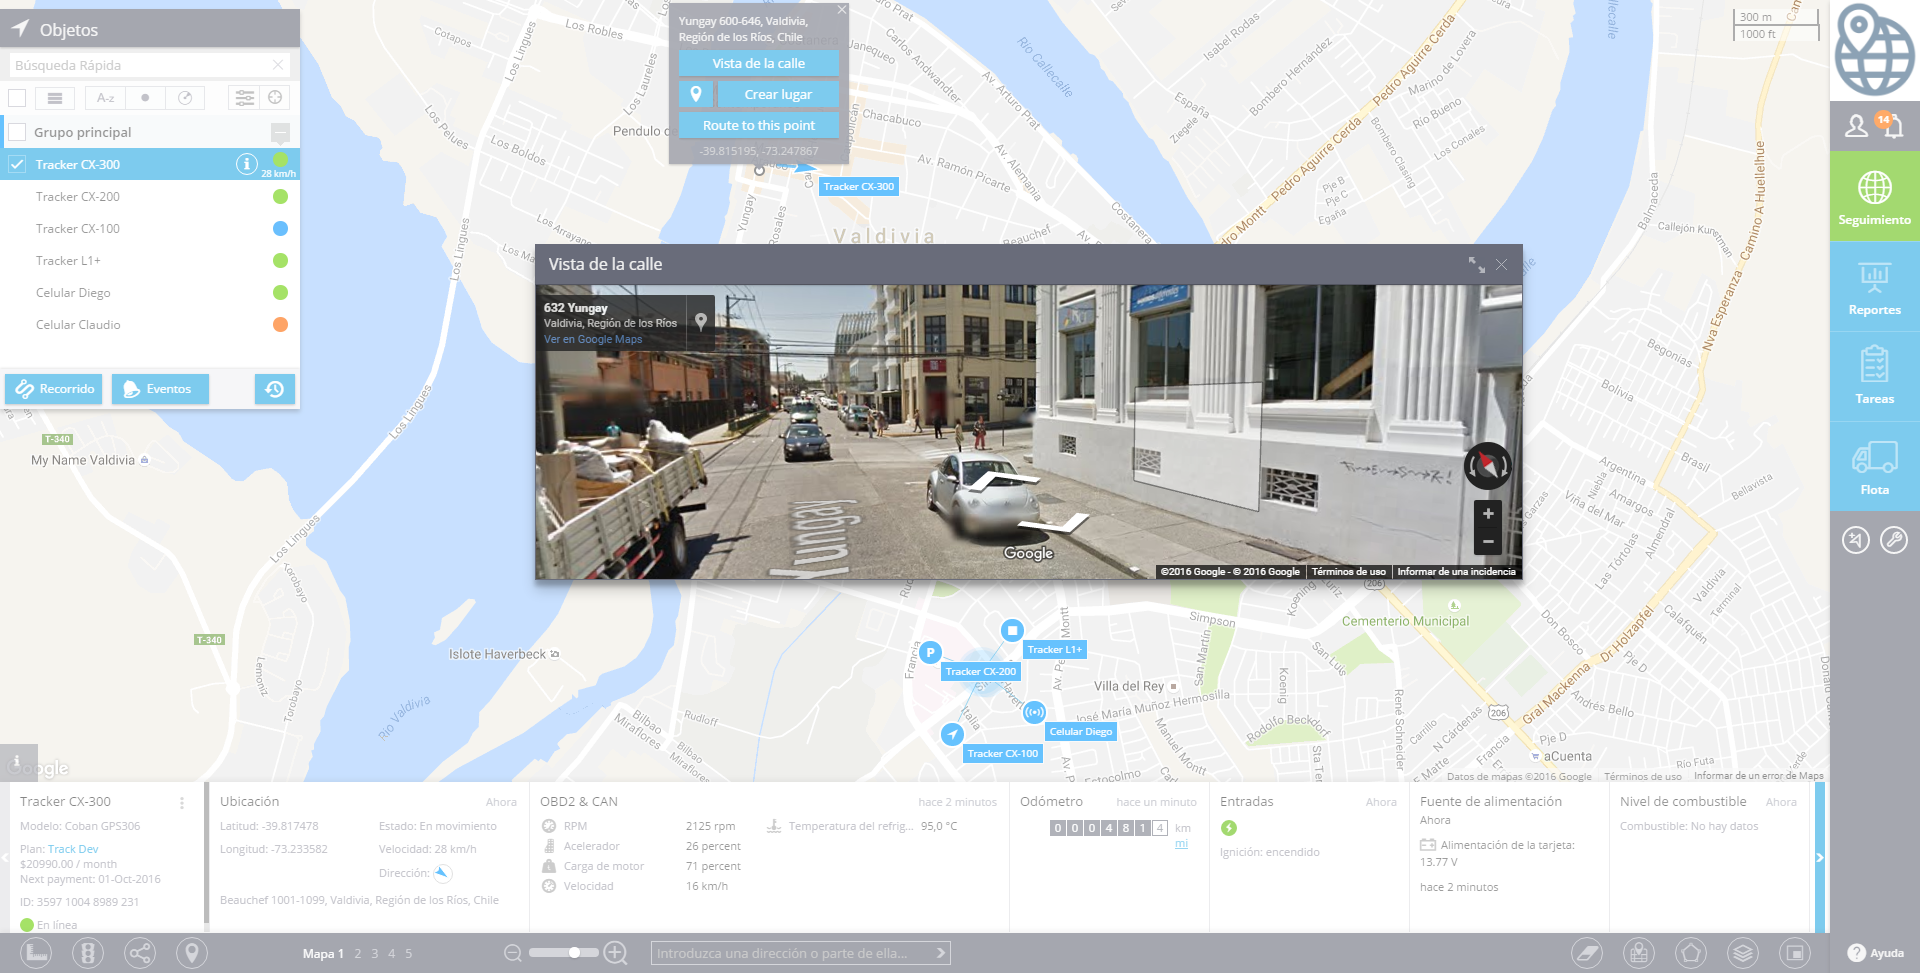
Task: Show info for Tracker CX-300
Action: [x=246, y=164]
